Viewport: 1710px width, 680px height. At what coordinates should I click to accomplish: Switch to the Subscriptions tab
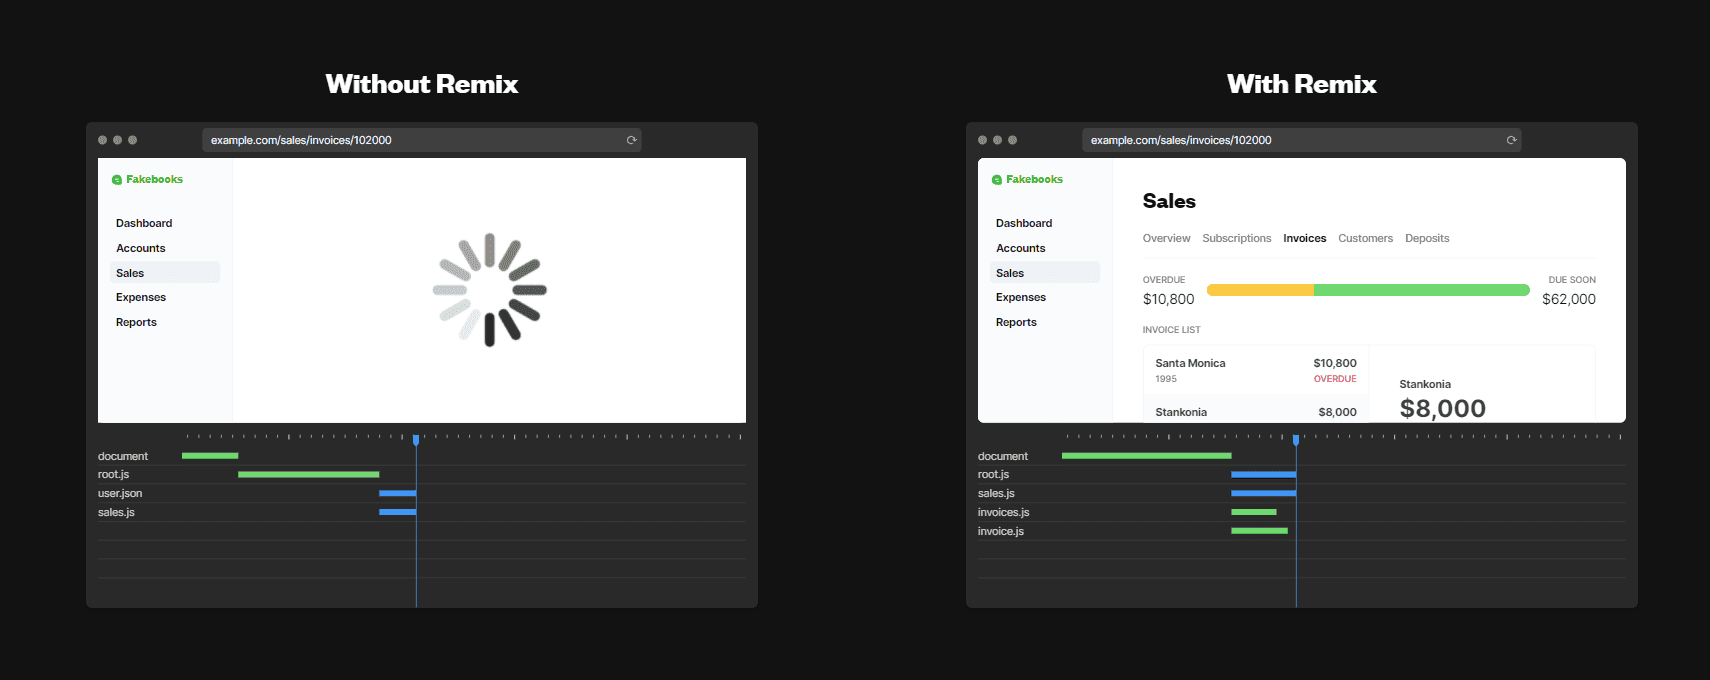click(1237, 238)
